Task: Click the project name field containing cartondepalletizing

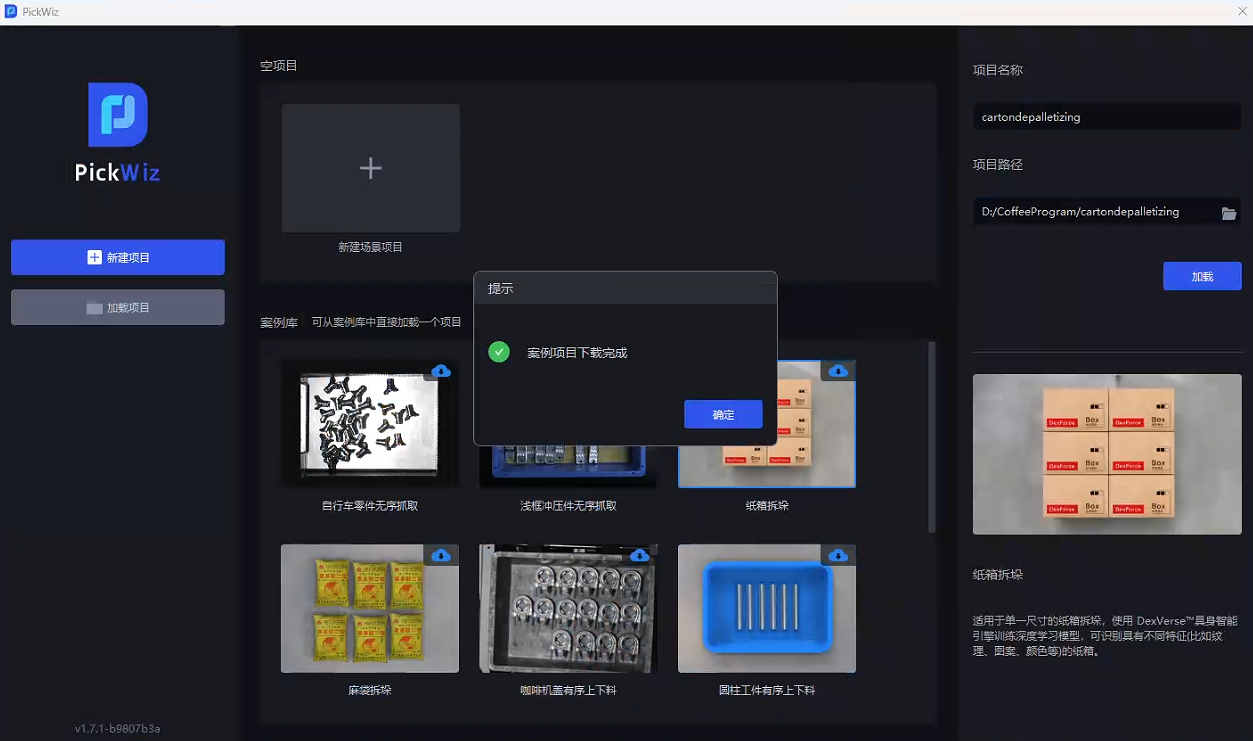Action: pos(1106,117)
